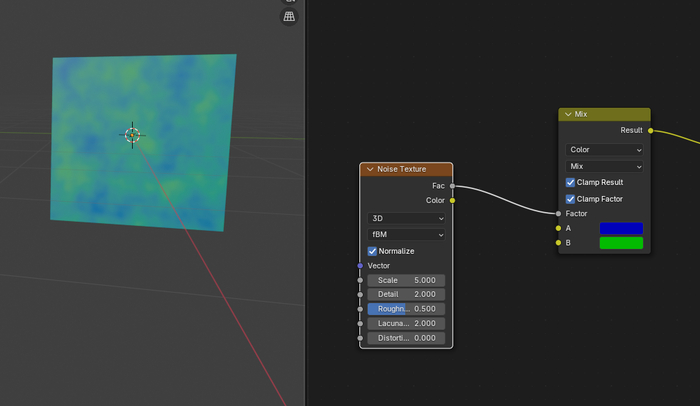Viewport: 700px width, 406px height.
Task: Open the 3D dimensions dropdown
Action: [x=406, y=218]
